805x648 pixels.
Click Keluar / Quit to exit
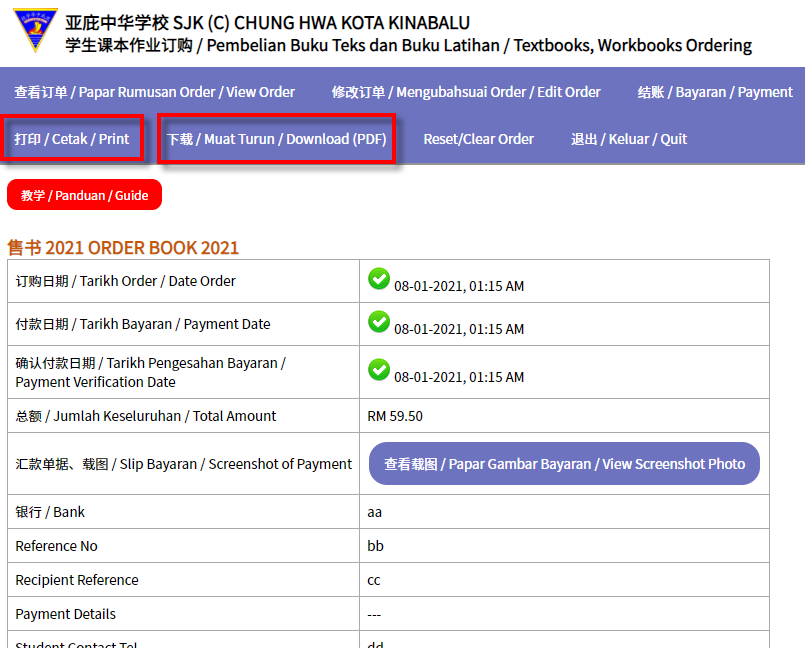pyautogui.click(x=628, y=139)
